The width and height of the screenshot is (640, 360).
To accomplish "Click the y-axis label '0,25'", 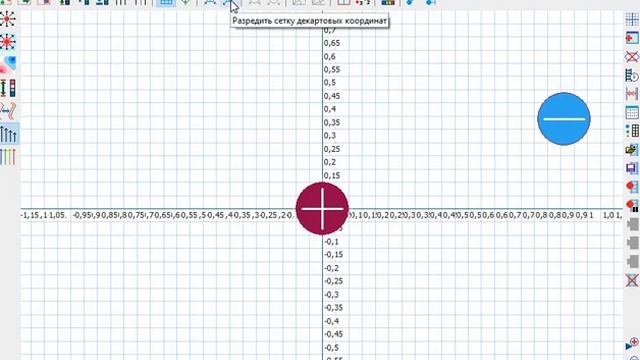I will 332,149.
